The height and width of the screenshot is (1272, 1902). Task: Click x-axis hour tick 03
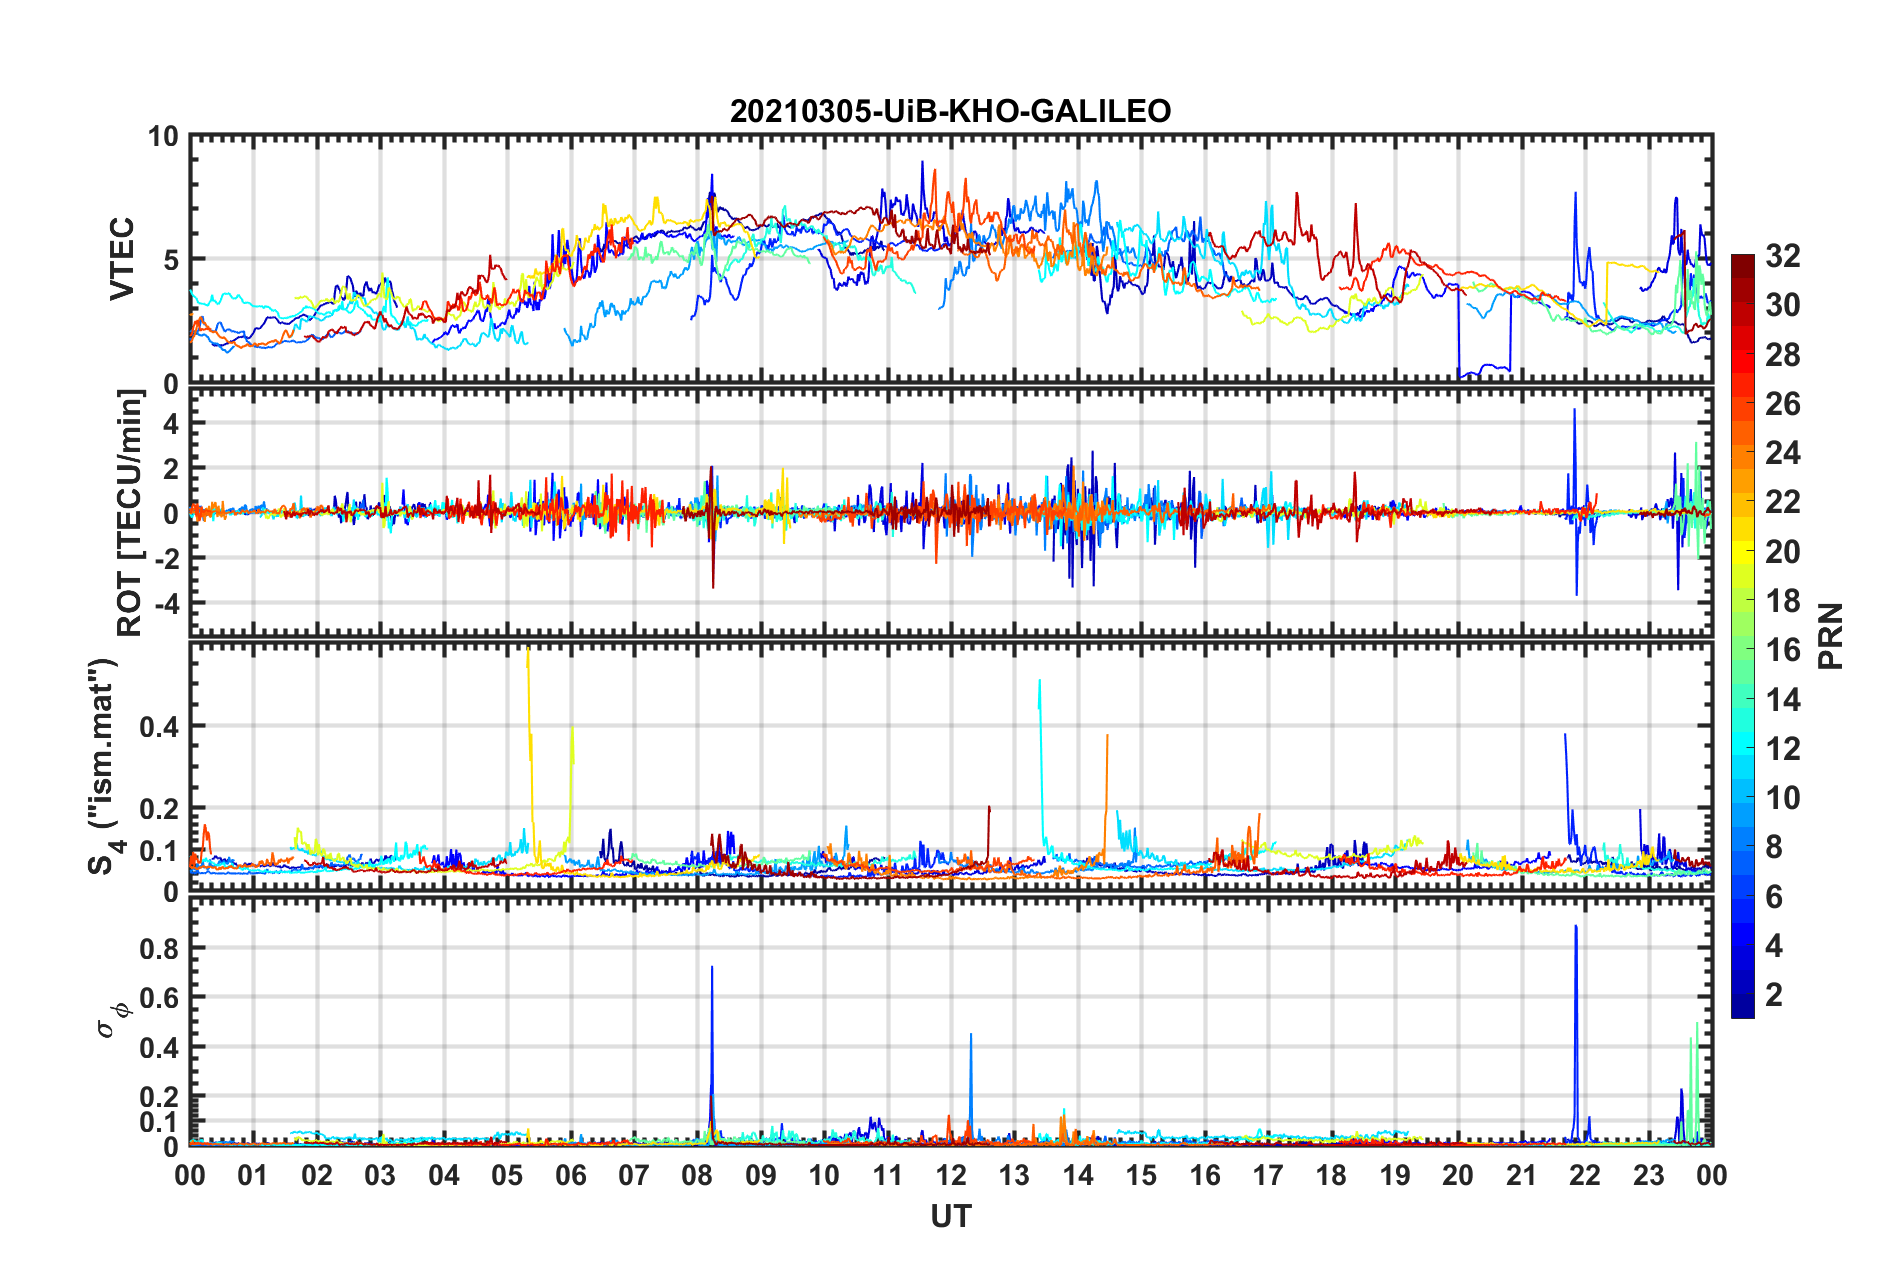(380, 1175)
